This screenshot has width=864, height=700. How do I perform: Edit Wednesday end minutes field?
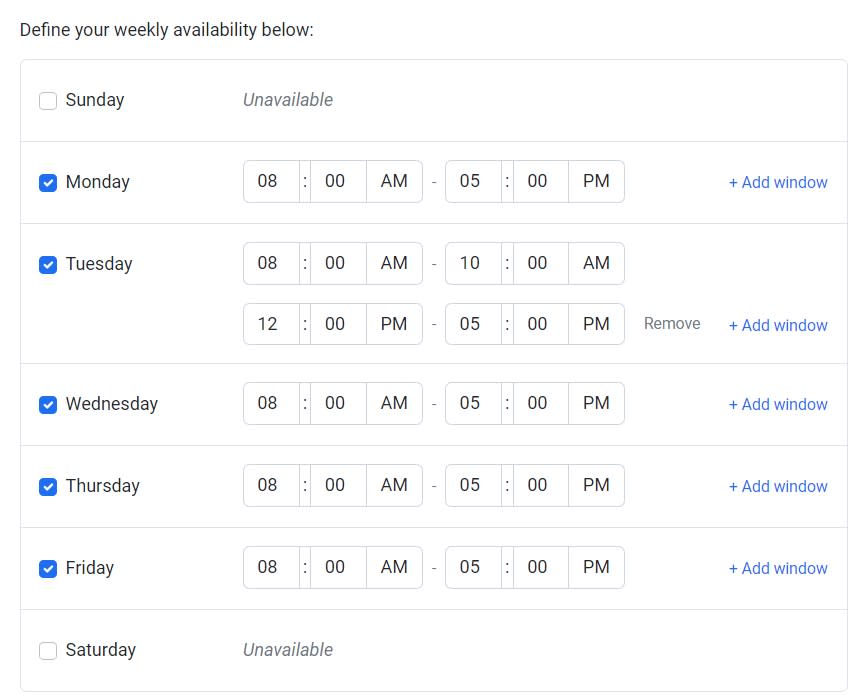coord(540,403)
